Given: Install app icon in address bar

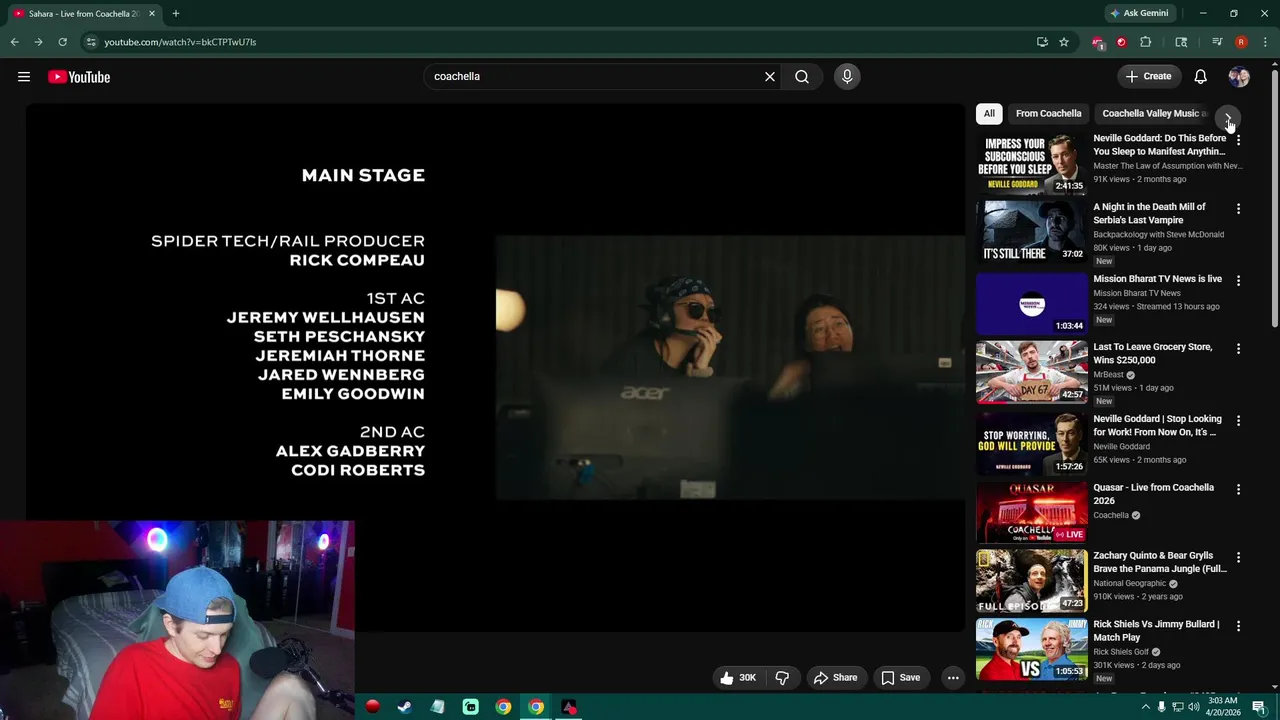Looking at the screenshot, I should [1042, 42].
